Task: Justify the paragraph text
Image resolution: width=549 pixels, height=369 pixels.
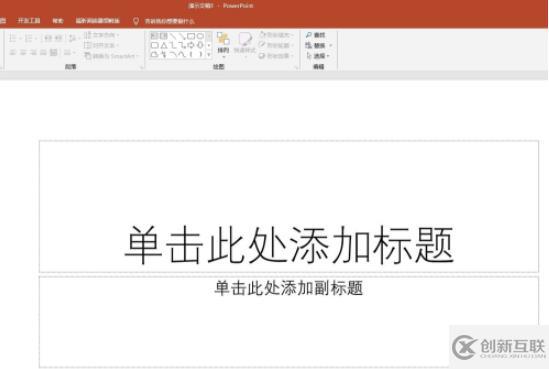Action: (x=43, y=53)
